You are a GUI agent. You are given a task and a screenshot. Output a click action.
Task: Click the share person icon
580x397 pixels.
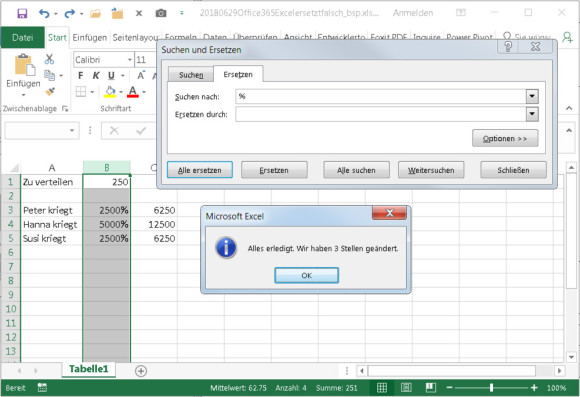567,37
